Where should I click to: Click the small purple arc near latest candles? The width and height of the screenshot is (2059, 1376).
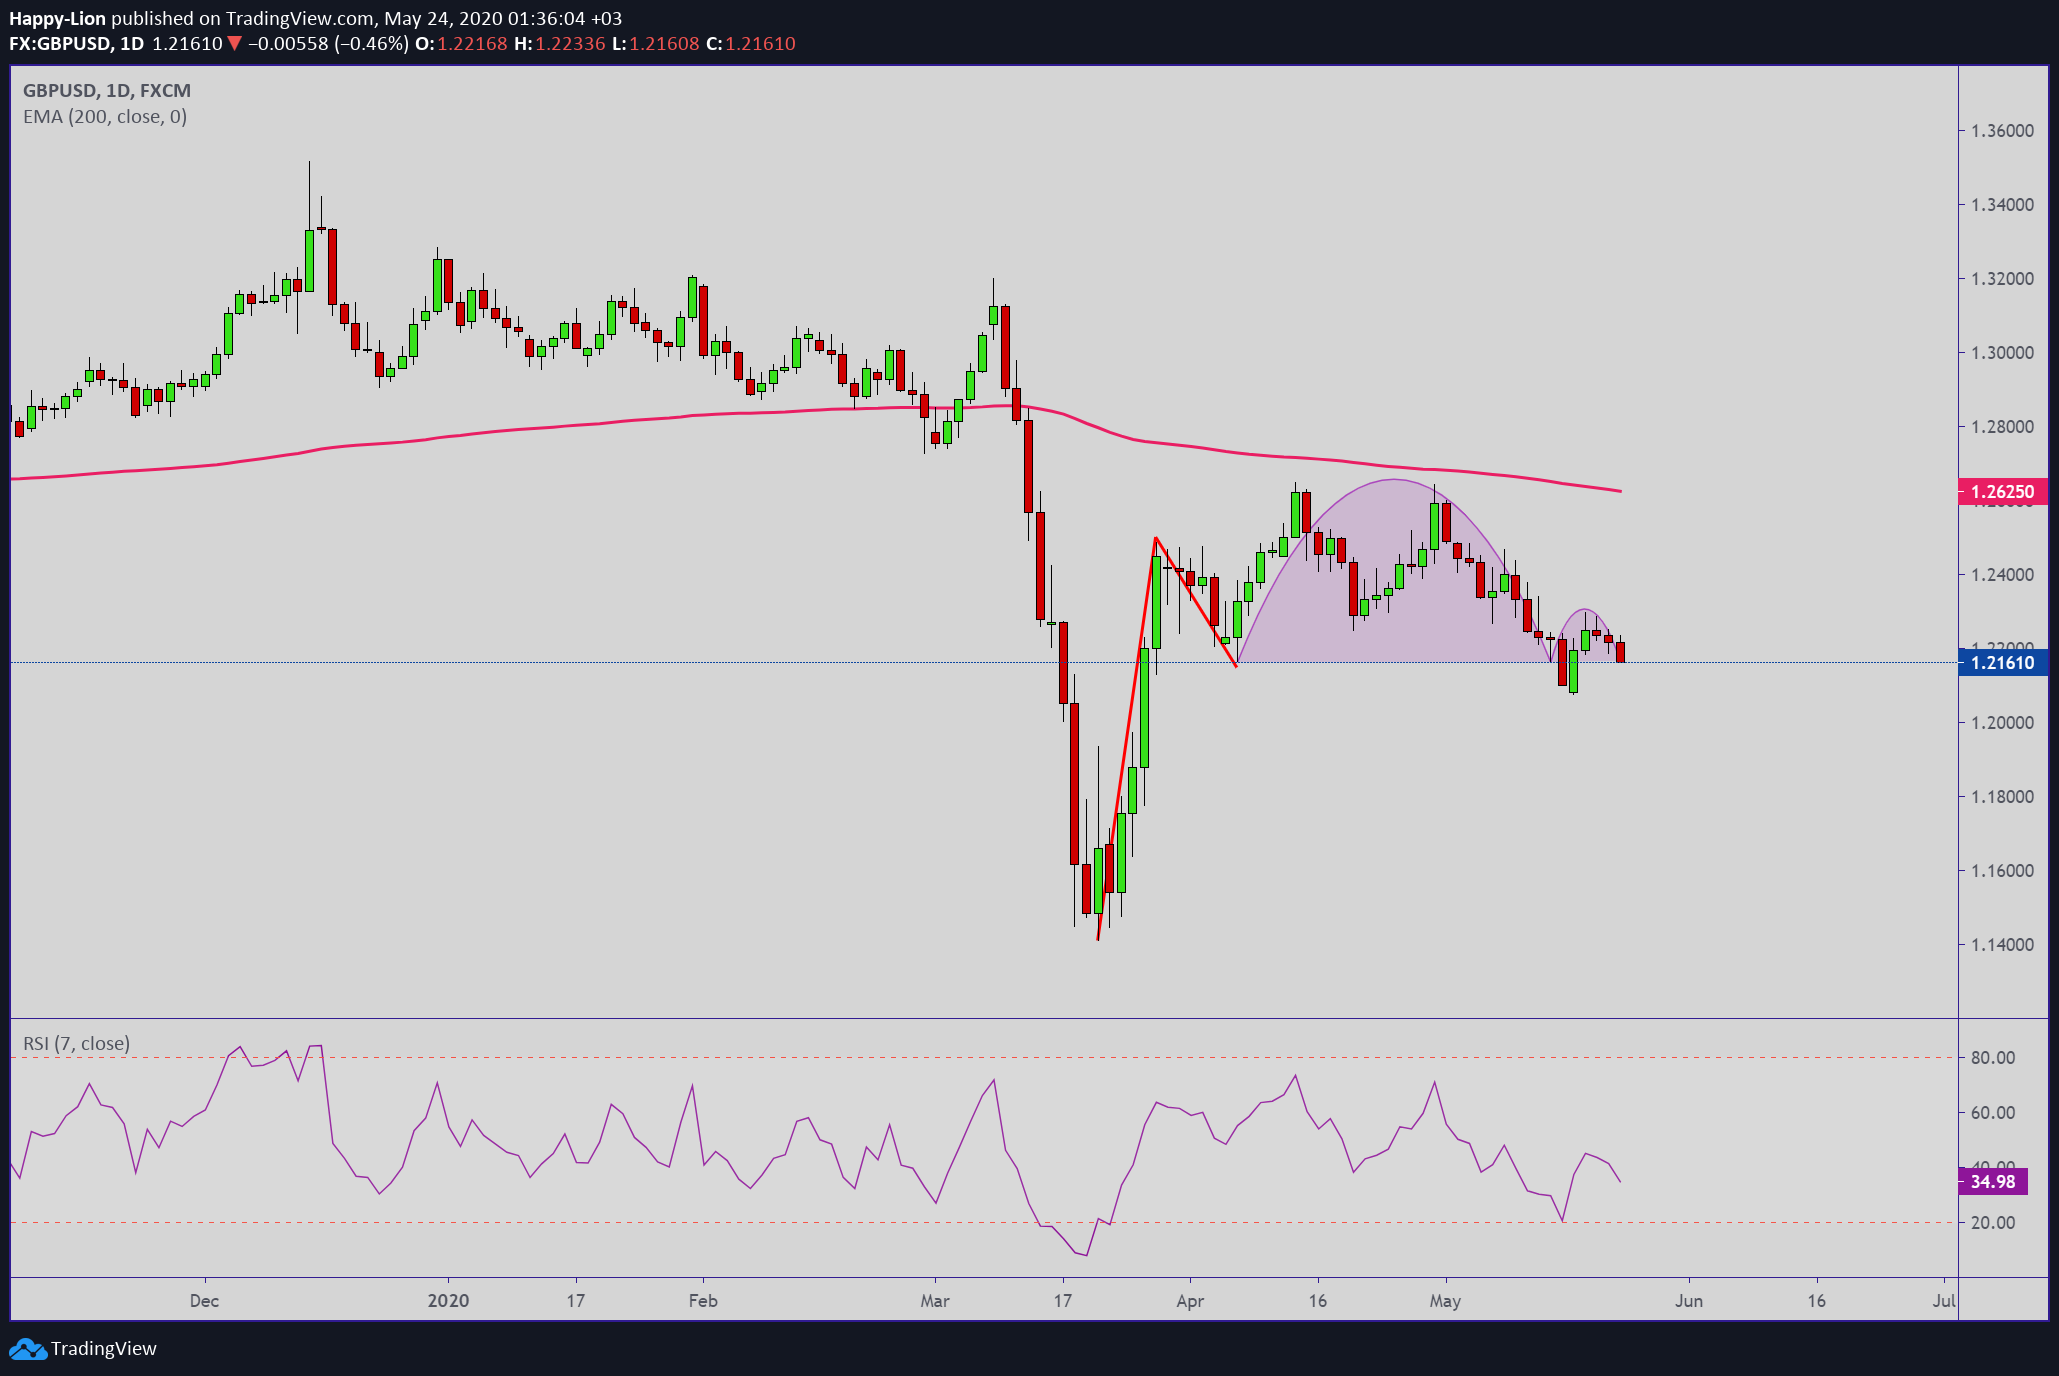(x=1585, y=636)
